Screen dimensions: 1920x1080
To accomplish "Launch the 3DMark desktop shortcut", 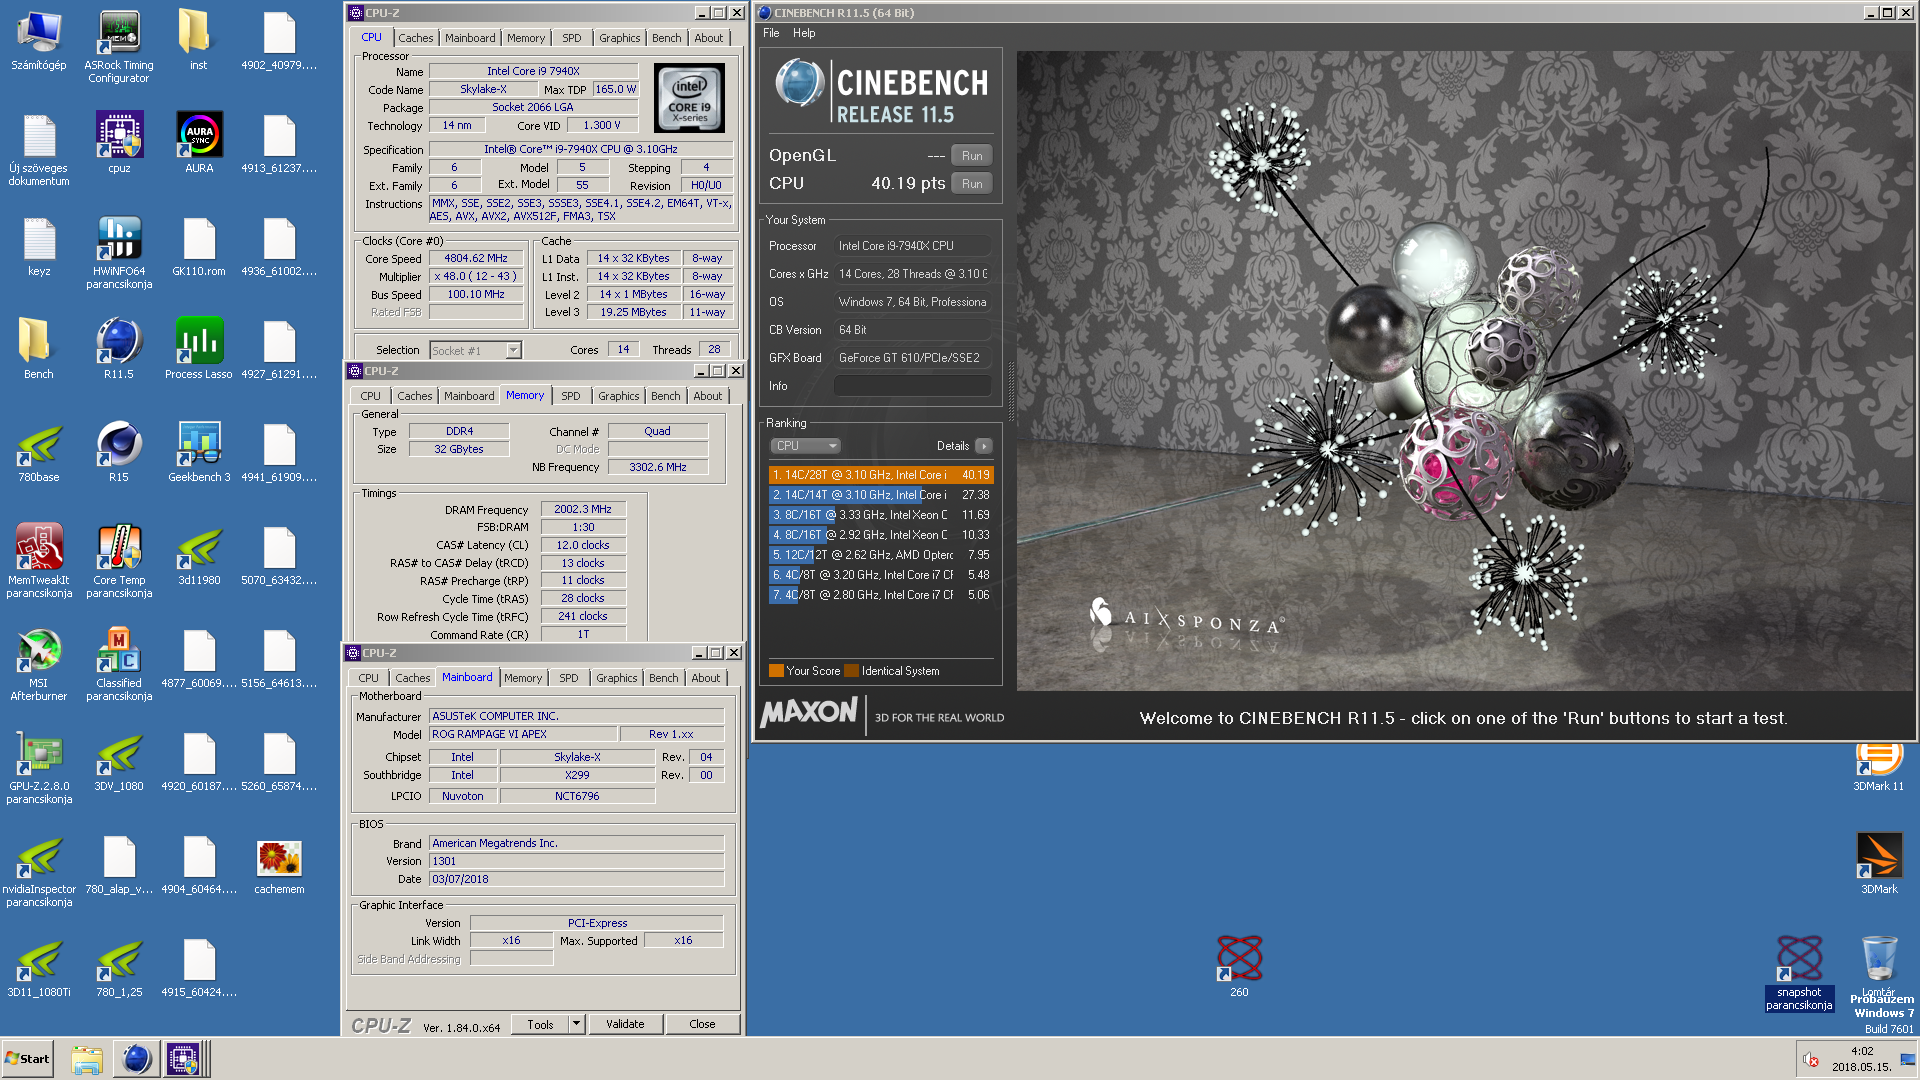I will [1879, 863].
